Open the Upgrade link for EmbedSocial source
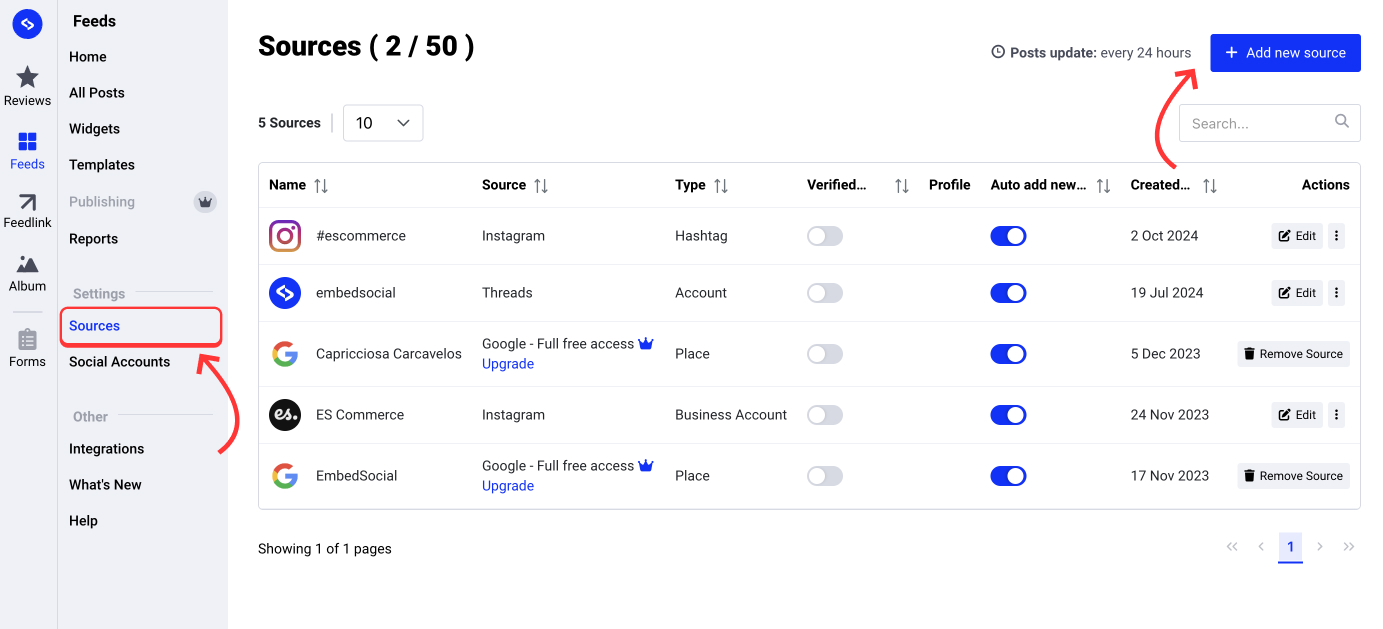The height and width of the screenshot is (629, 1383). click(507, 485)
